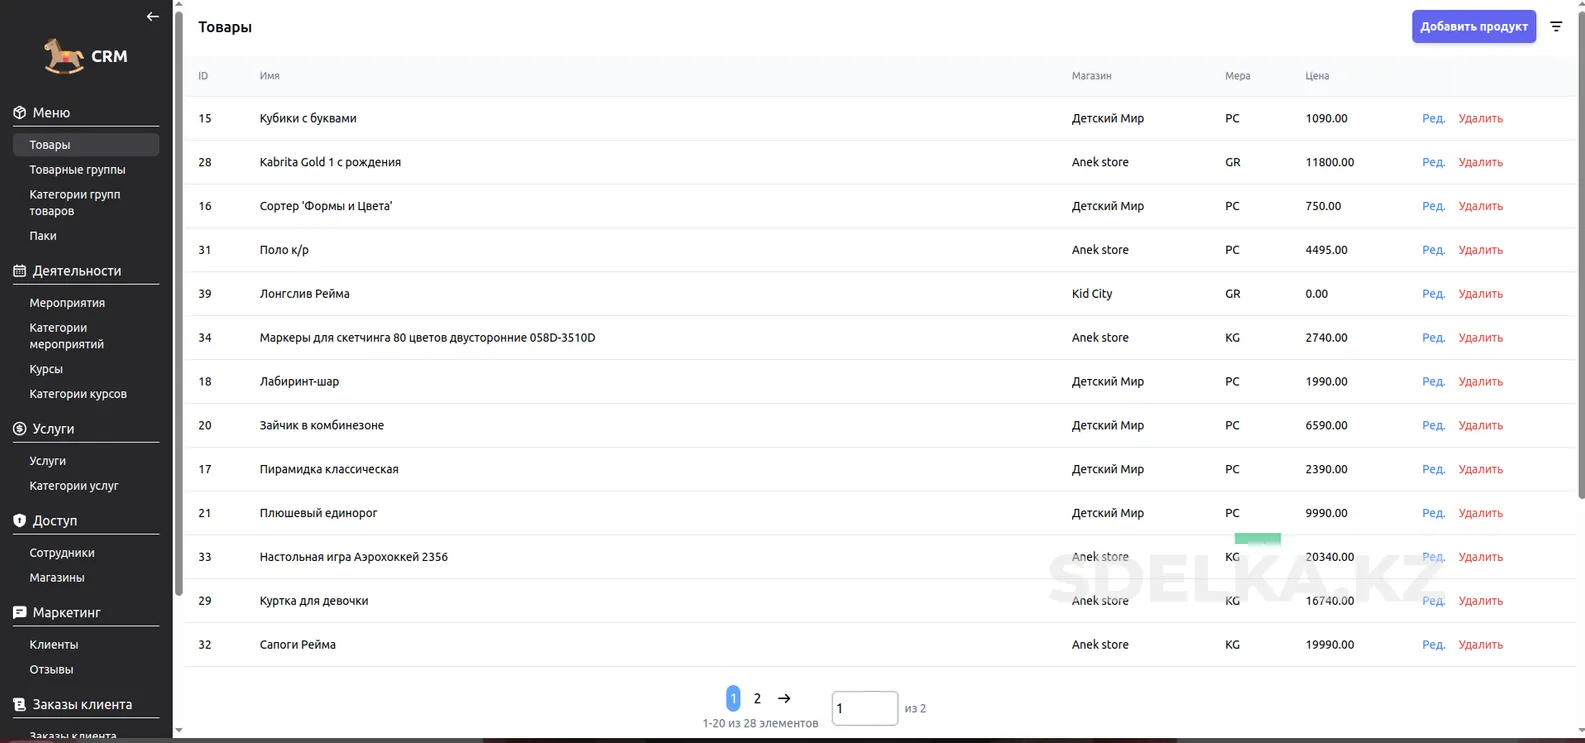Delete Лабиринт-шар product
1585x743 pixels.
click(x=1480, y=382)
